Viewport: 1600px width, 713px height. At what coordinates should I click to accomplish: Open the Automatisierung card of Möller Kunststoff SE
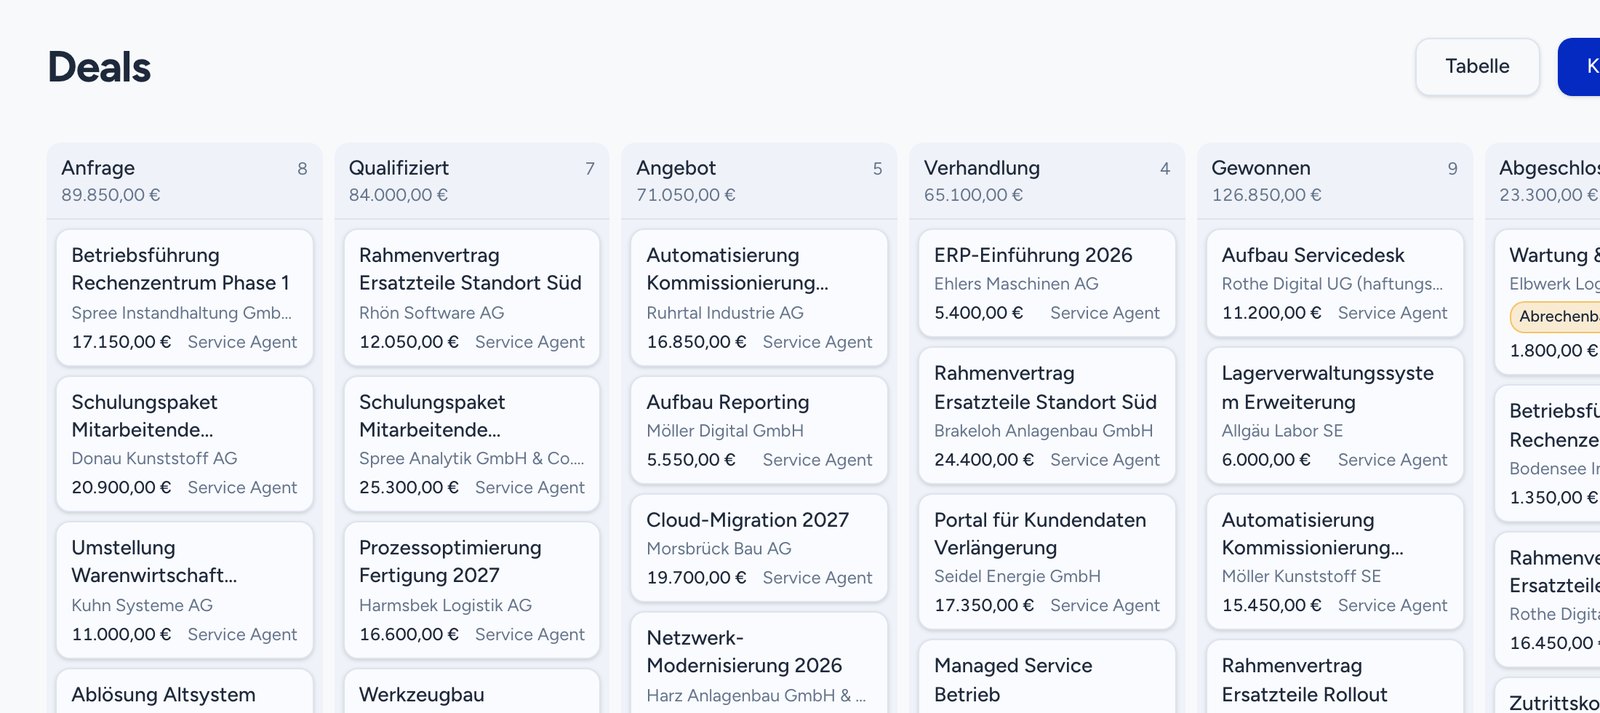point(1335,562)
